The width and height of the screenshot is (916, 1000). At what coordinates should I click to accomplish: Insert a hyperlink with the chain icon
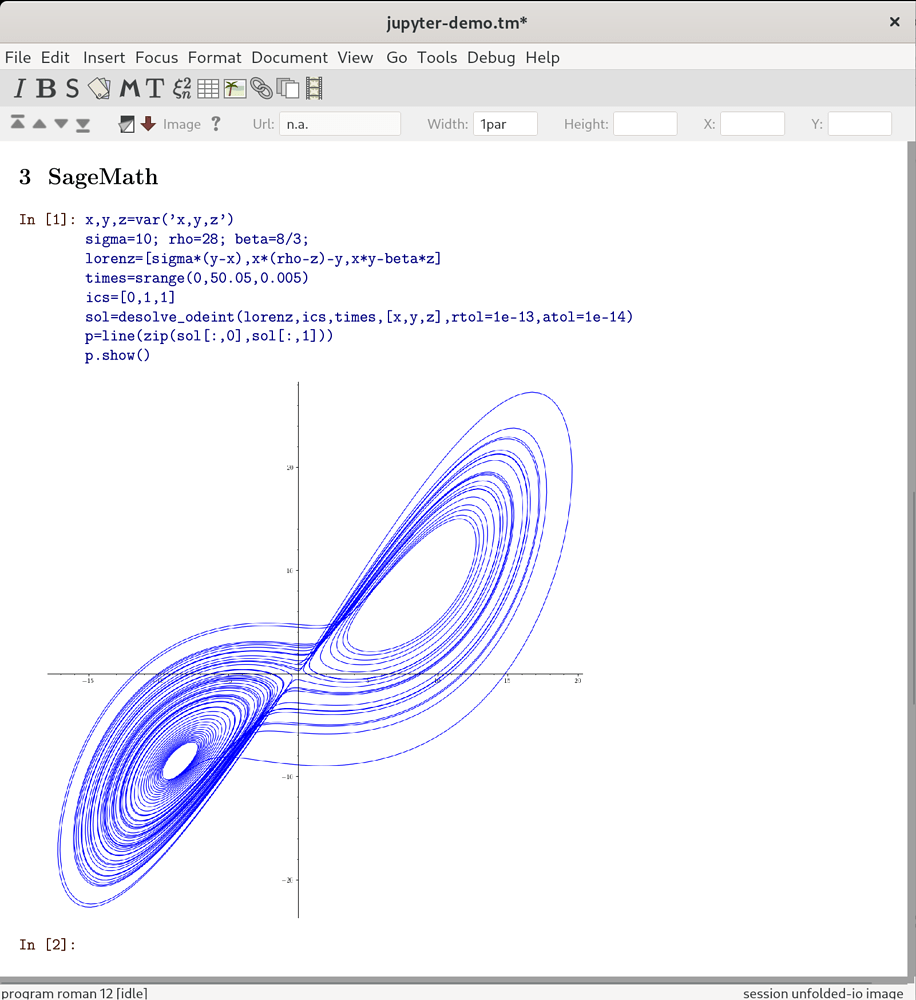click(x=262, y=89)
